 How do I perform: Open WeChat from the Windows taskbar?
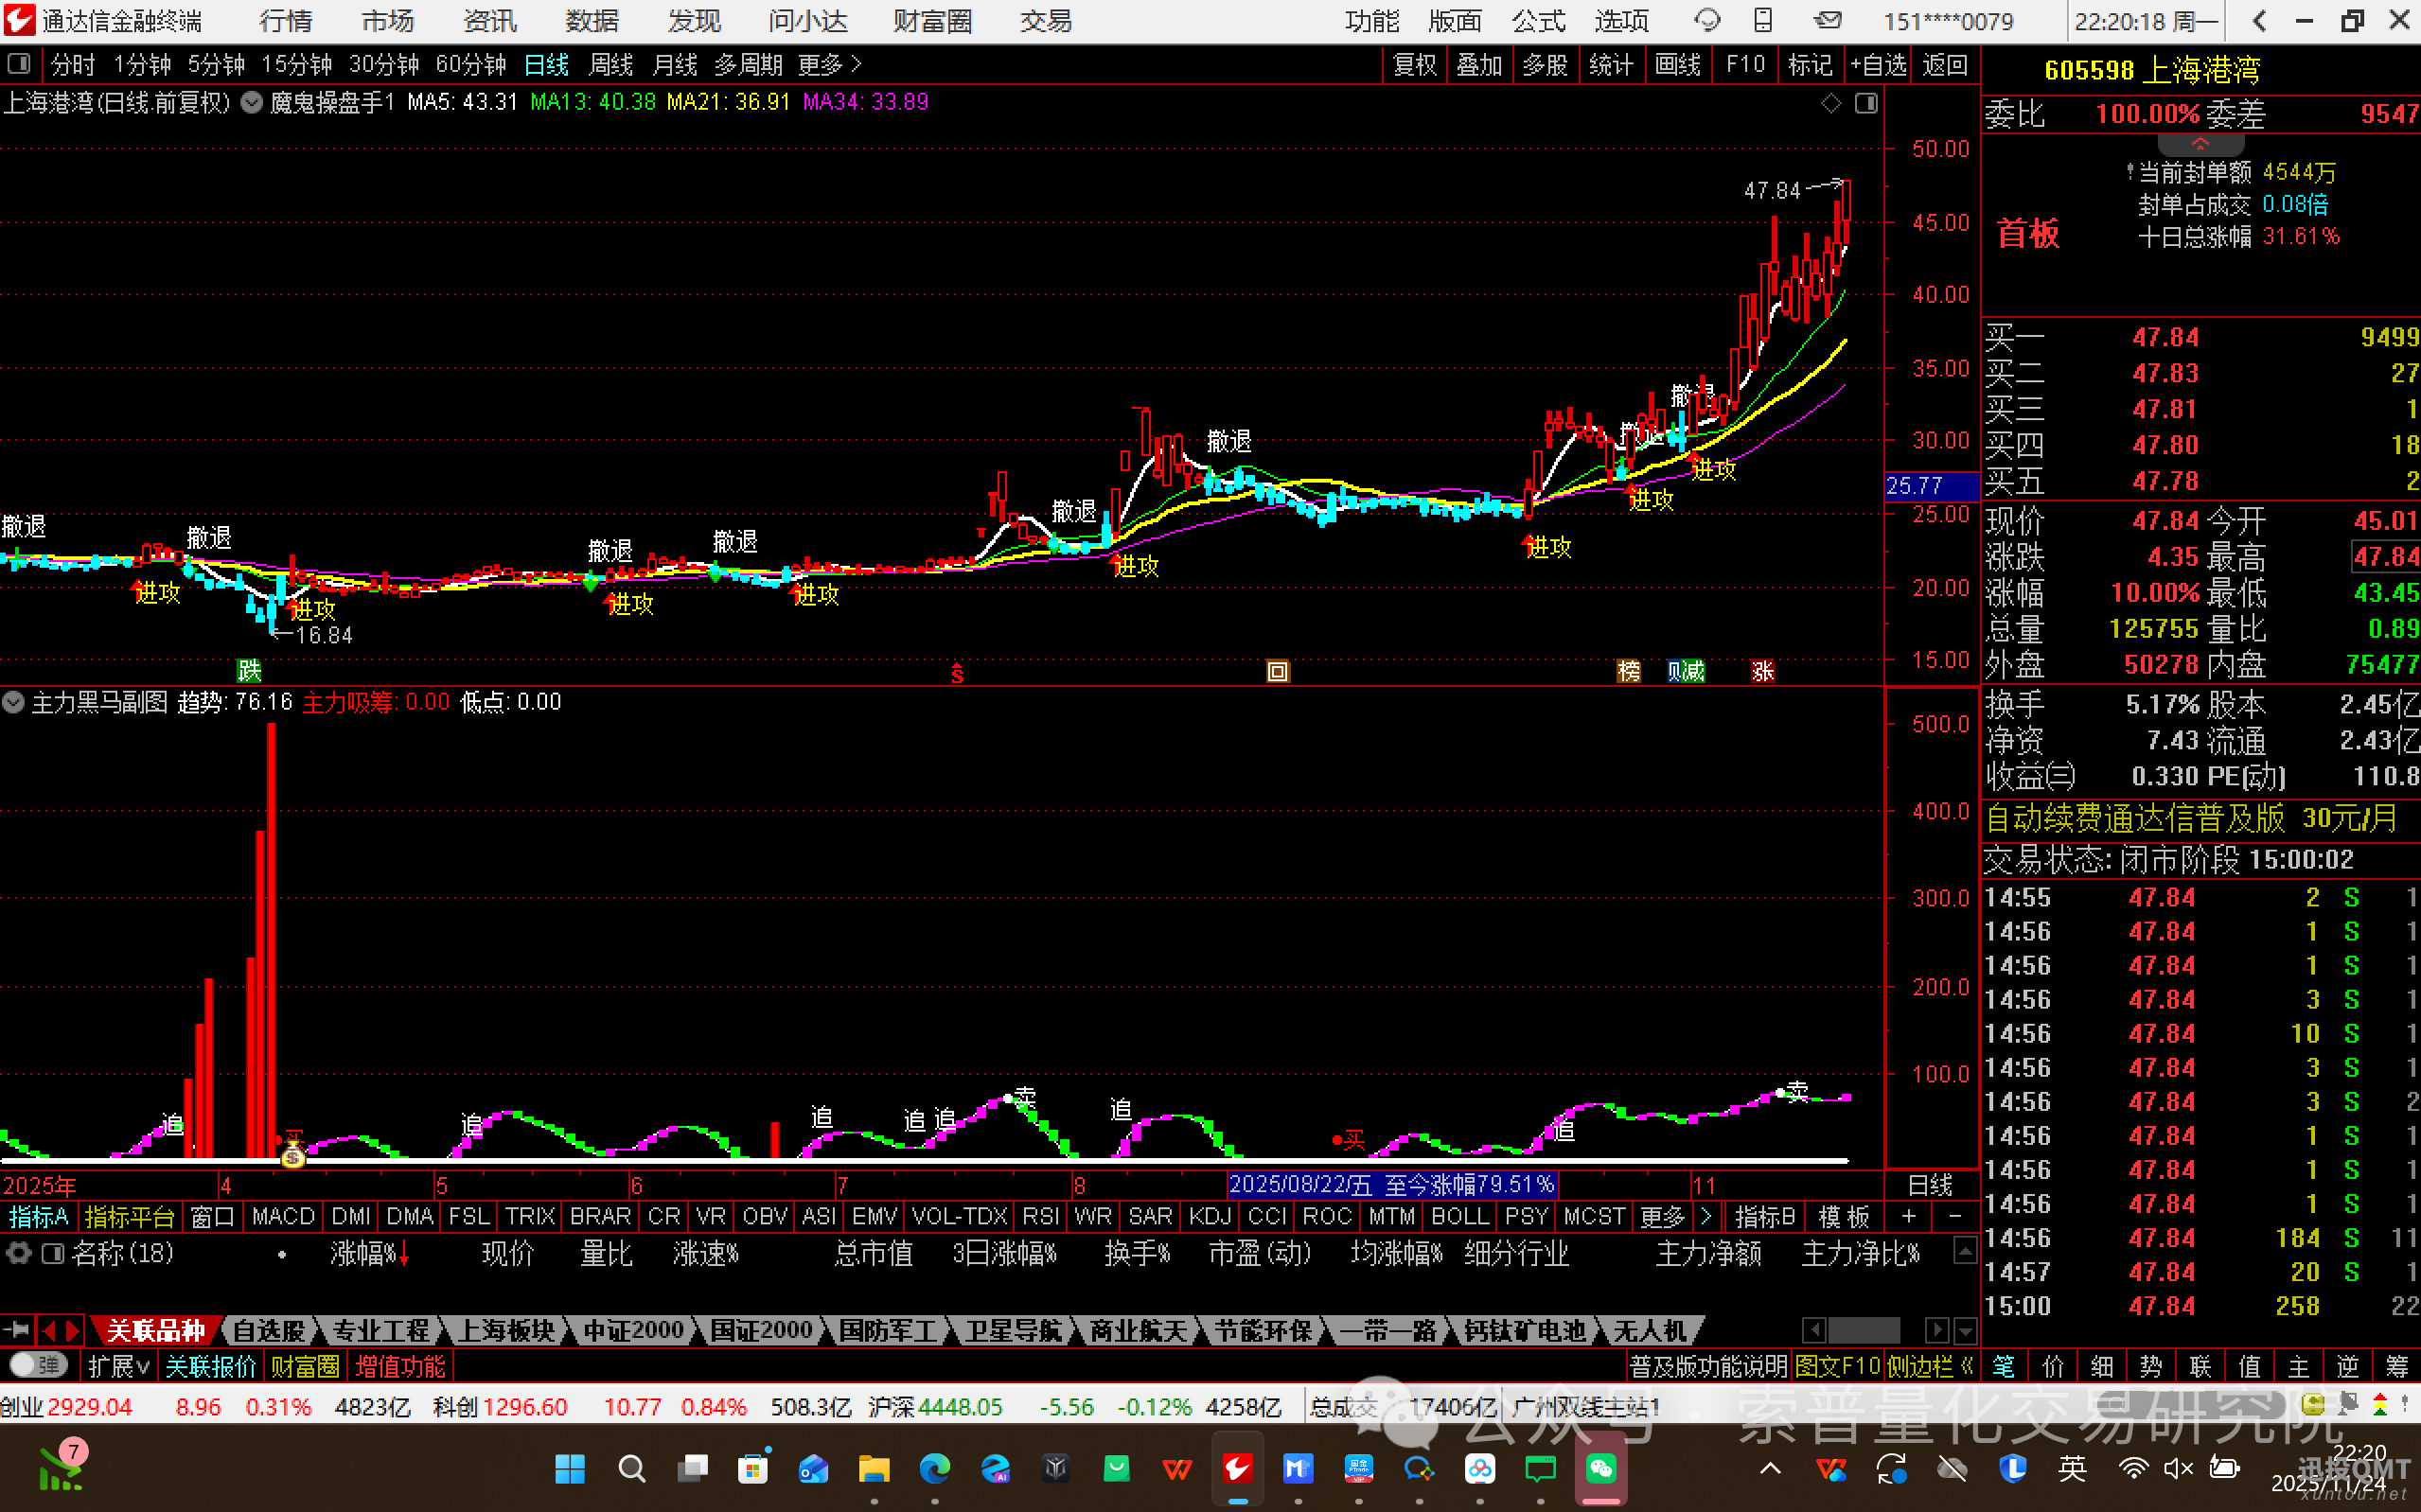[x=1601, y=1468]
